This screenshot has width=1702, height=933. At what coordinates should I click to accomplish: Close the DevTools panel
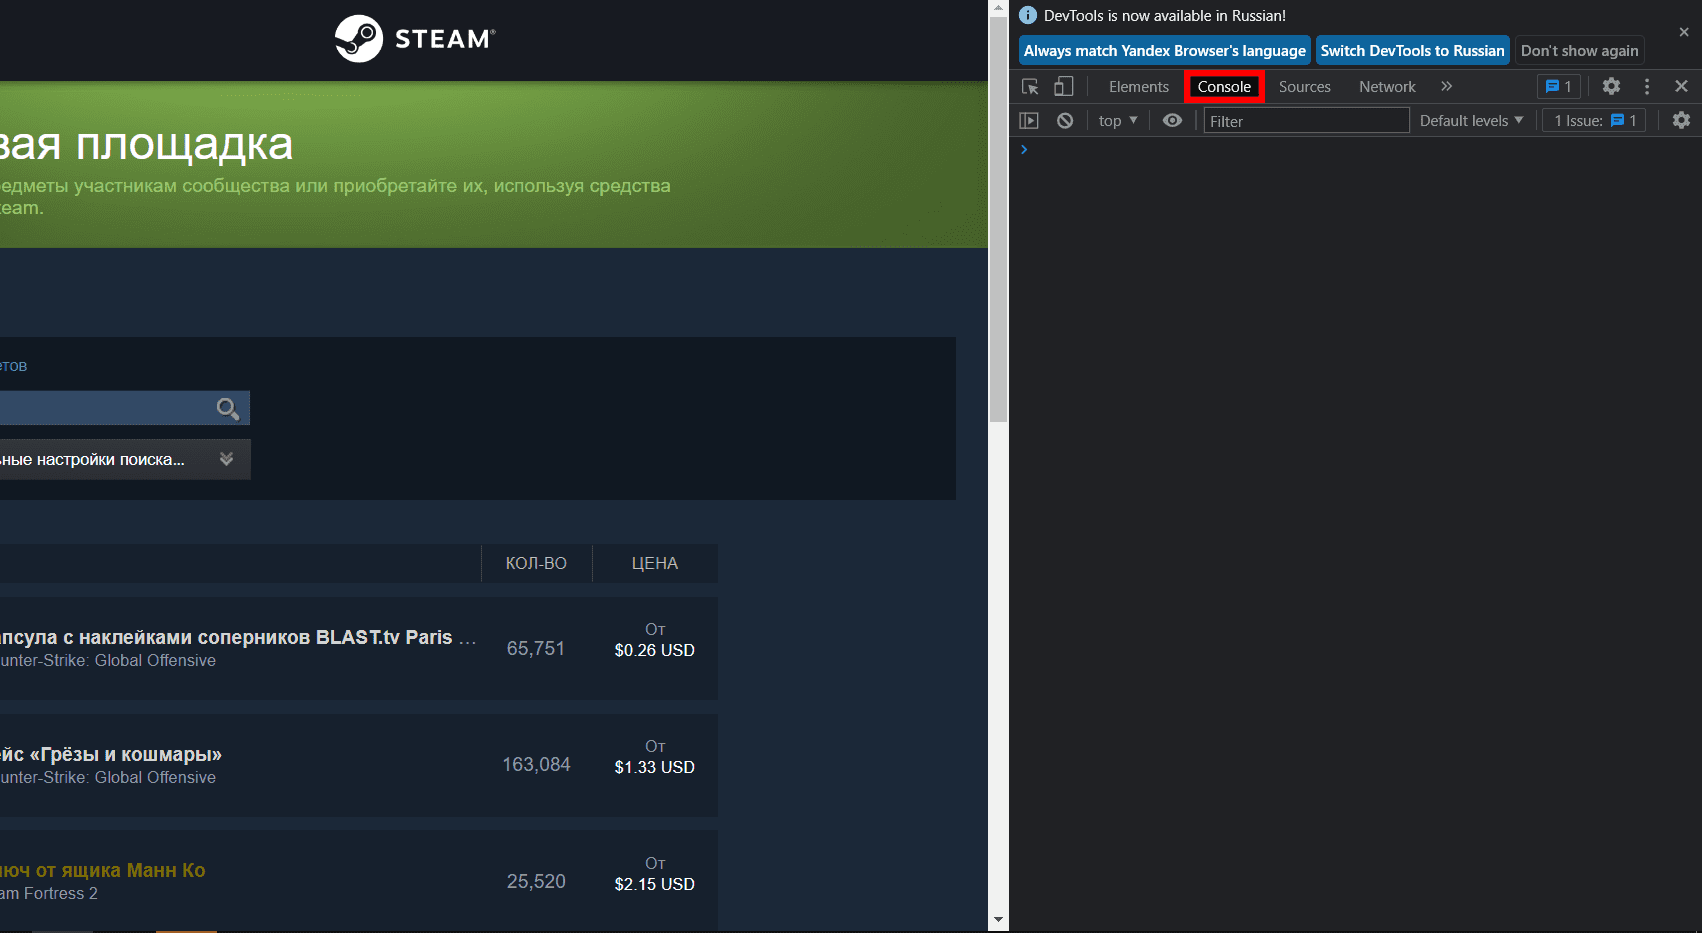[1681, 87]
